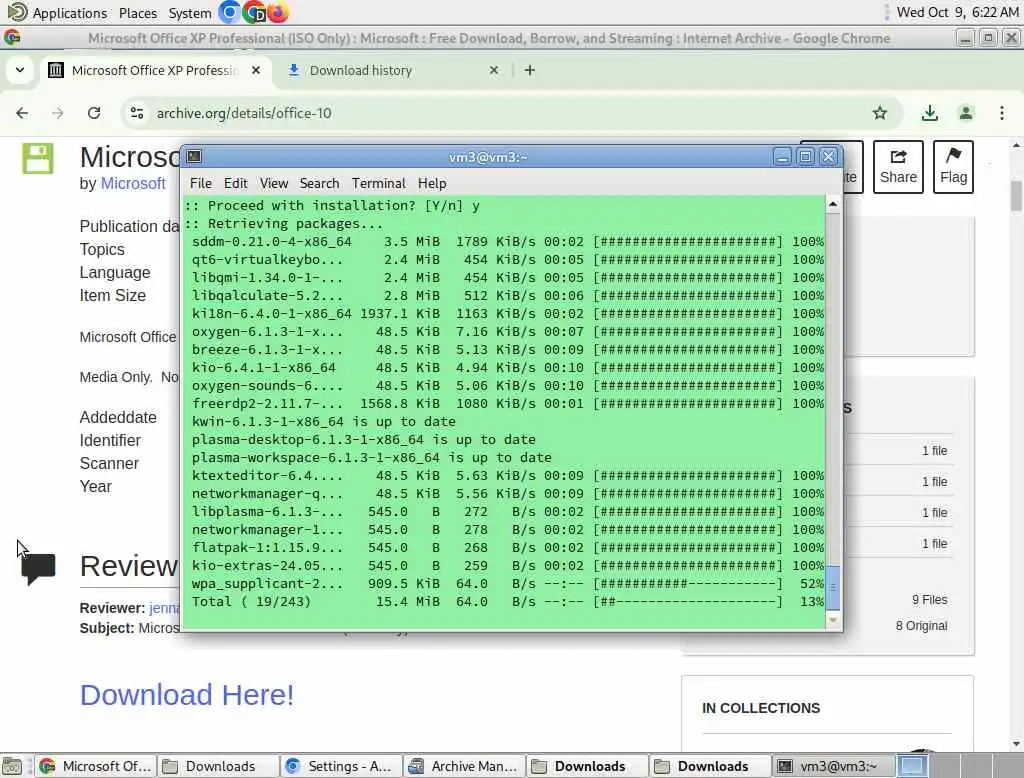Viewport: 1024px width, 778px height.
Task: Flag this archive item
Action: [x=953, y=167]
